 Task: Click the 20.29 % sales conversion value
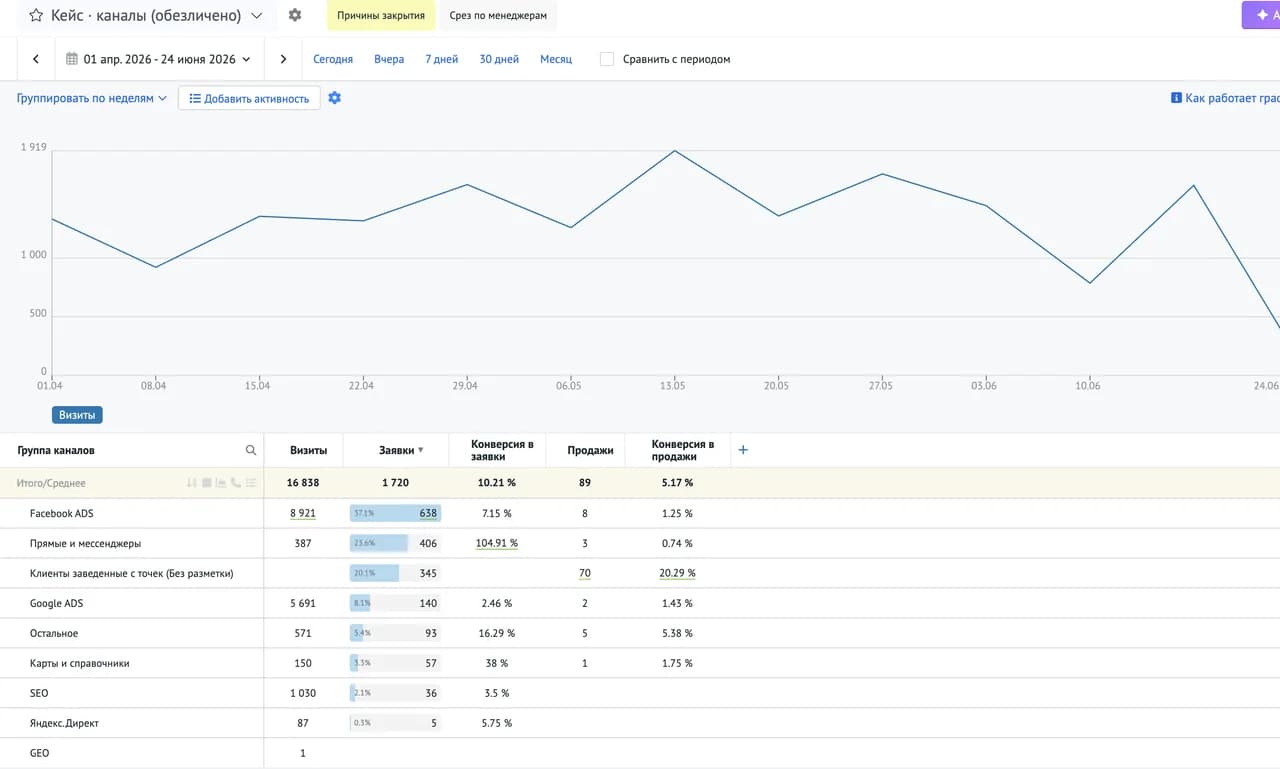[677, 573]
